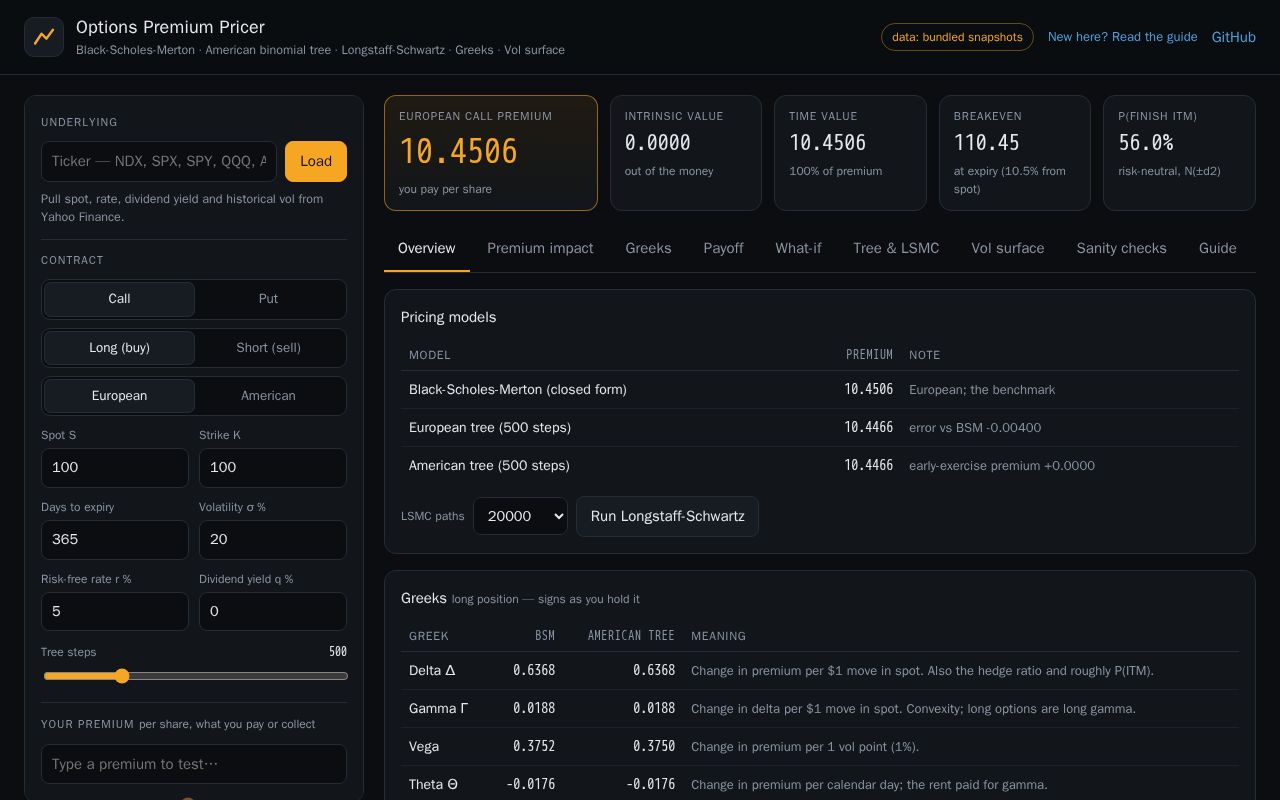Click the Theta Θ row label
1280x800 pixels.
pyautogui.click(x=434, y=785)
